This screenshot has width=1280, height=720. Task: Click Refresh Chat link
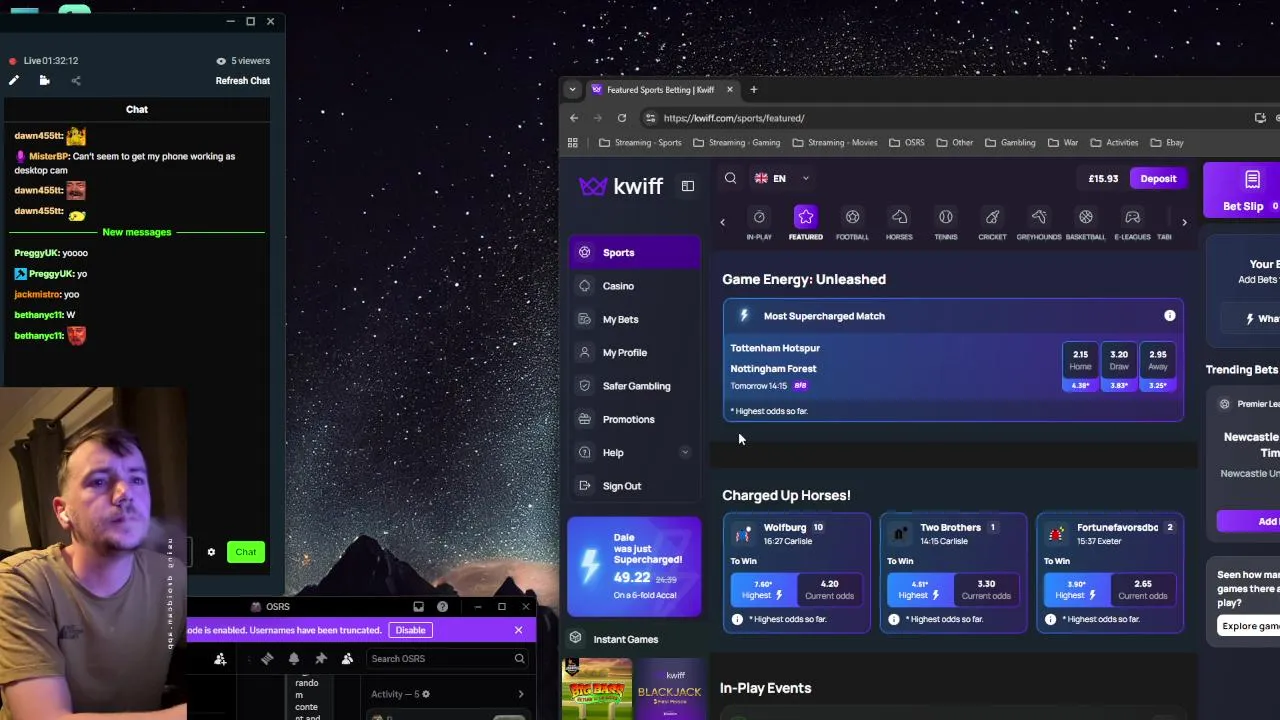(243, 81)
